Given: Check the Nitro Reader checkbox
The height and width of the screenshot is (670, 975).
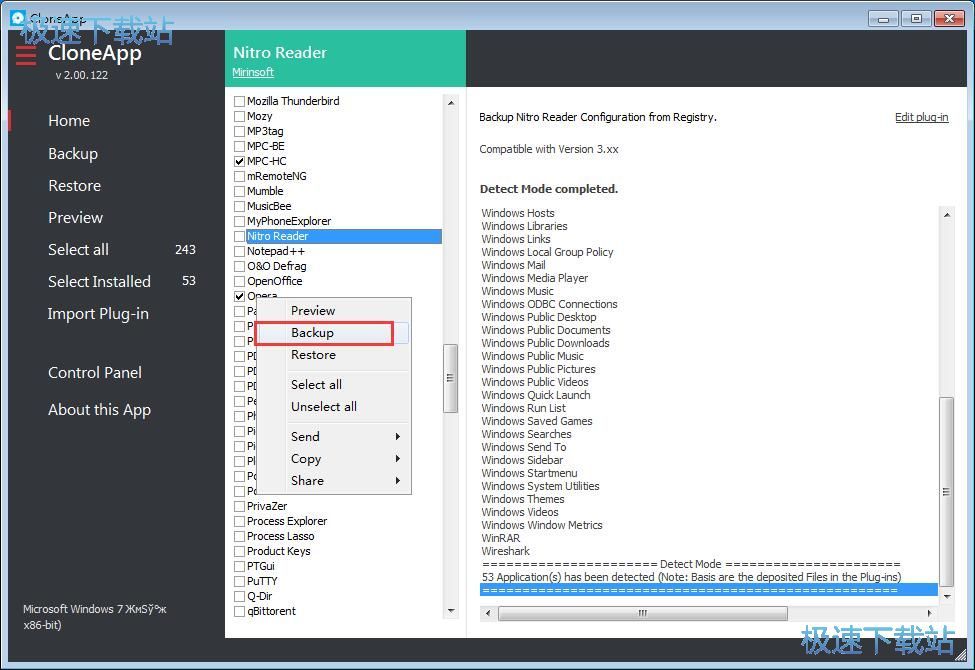Looking at the screenshot, I should click(x=239, y=236).
